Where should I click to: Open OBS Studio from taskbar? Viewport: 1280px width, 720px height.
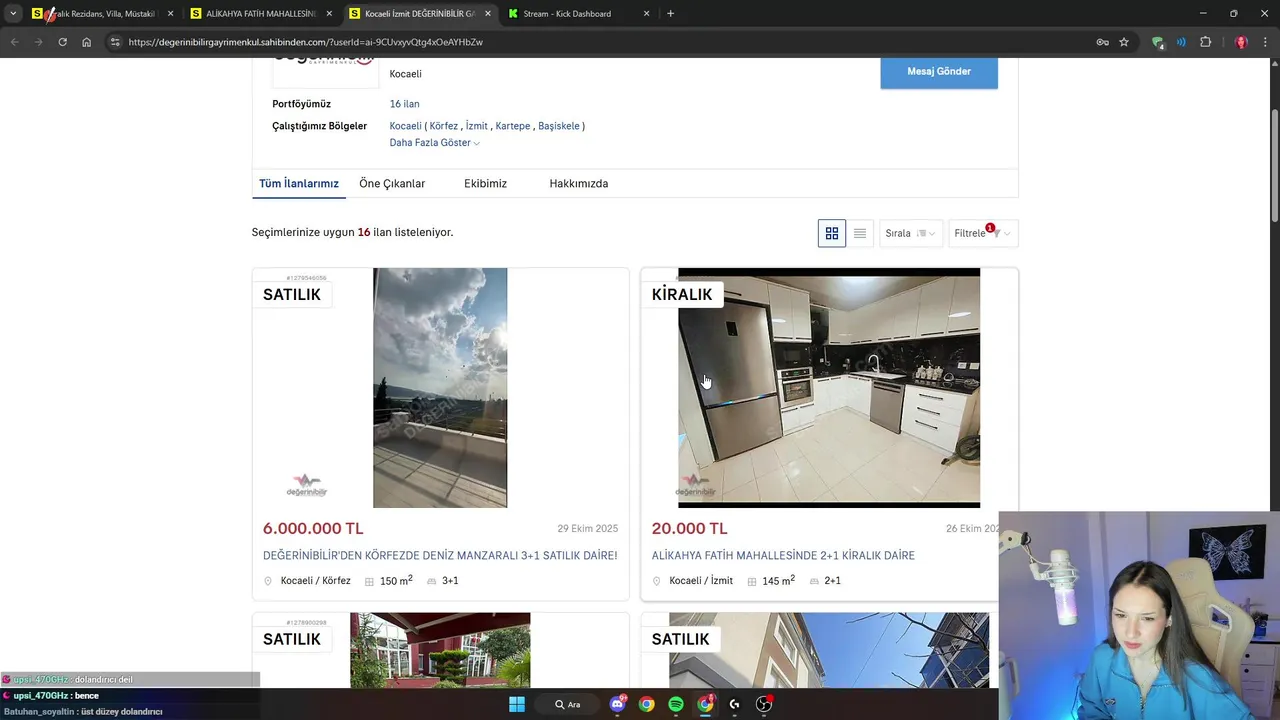tap(764, 704)
